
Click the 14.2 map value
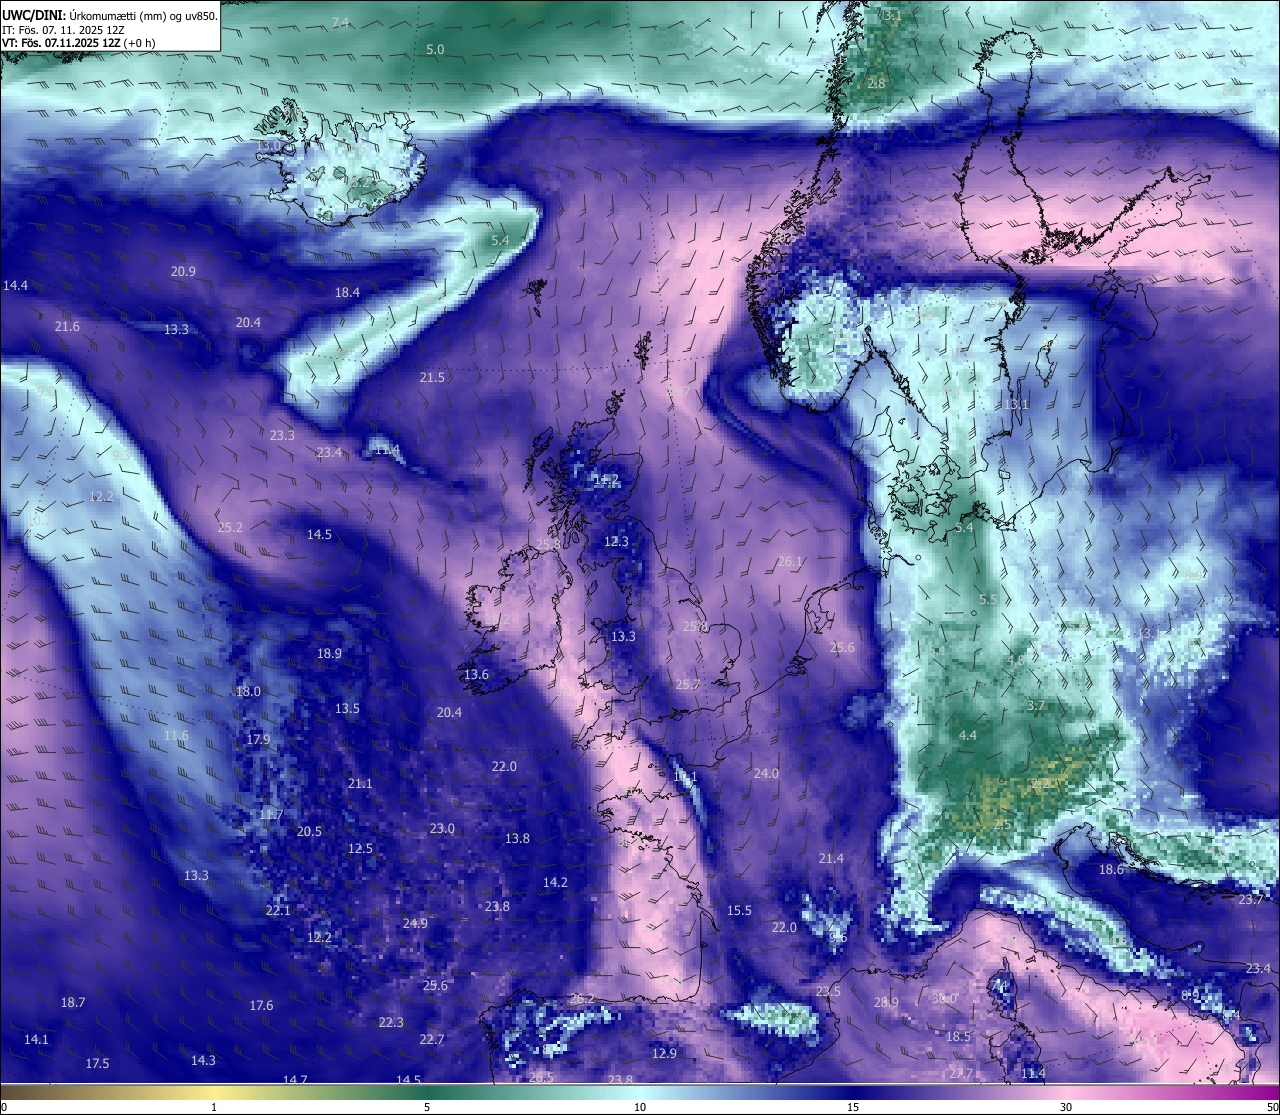coord(555,882)
